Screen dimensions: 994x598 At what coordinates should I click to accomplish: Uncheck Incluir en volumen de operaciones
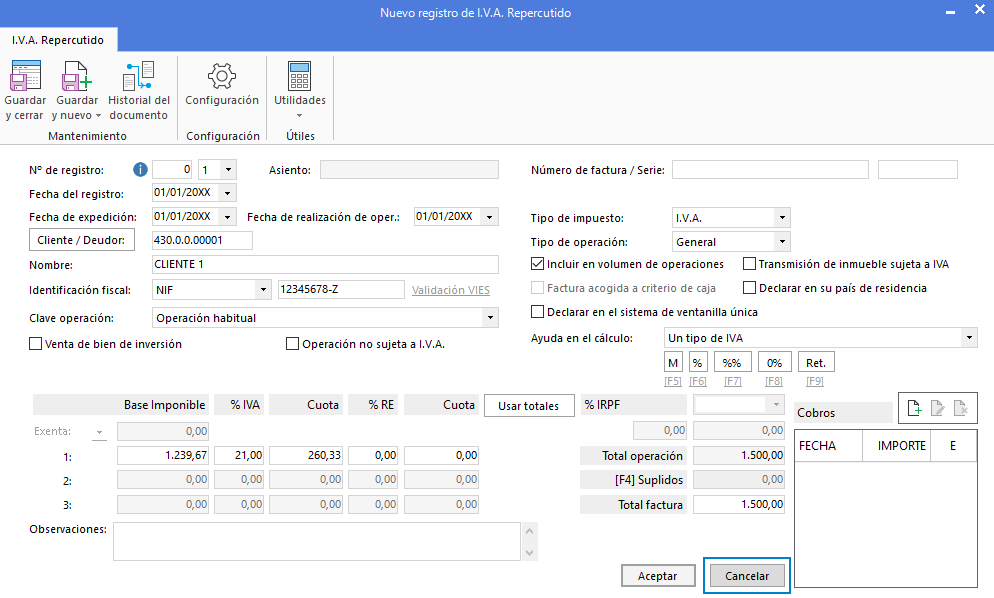pos(537,264)
